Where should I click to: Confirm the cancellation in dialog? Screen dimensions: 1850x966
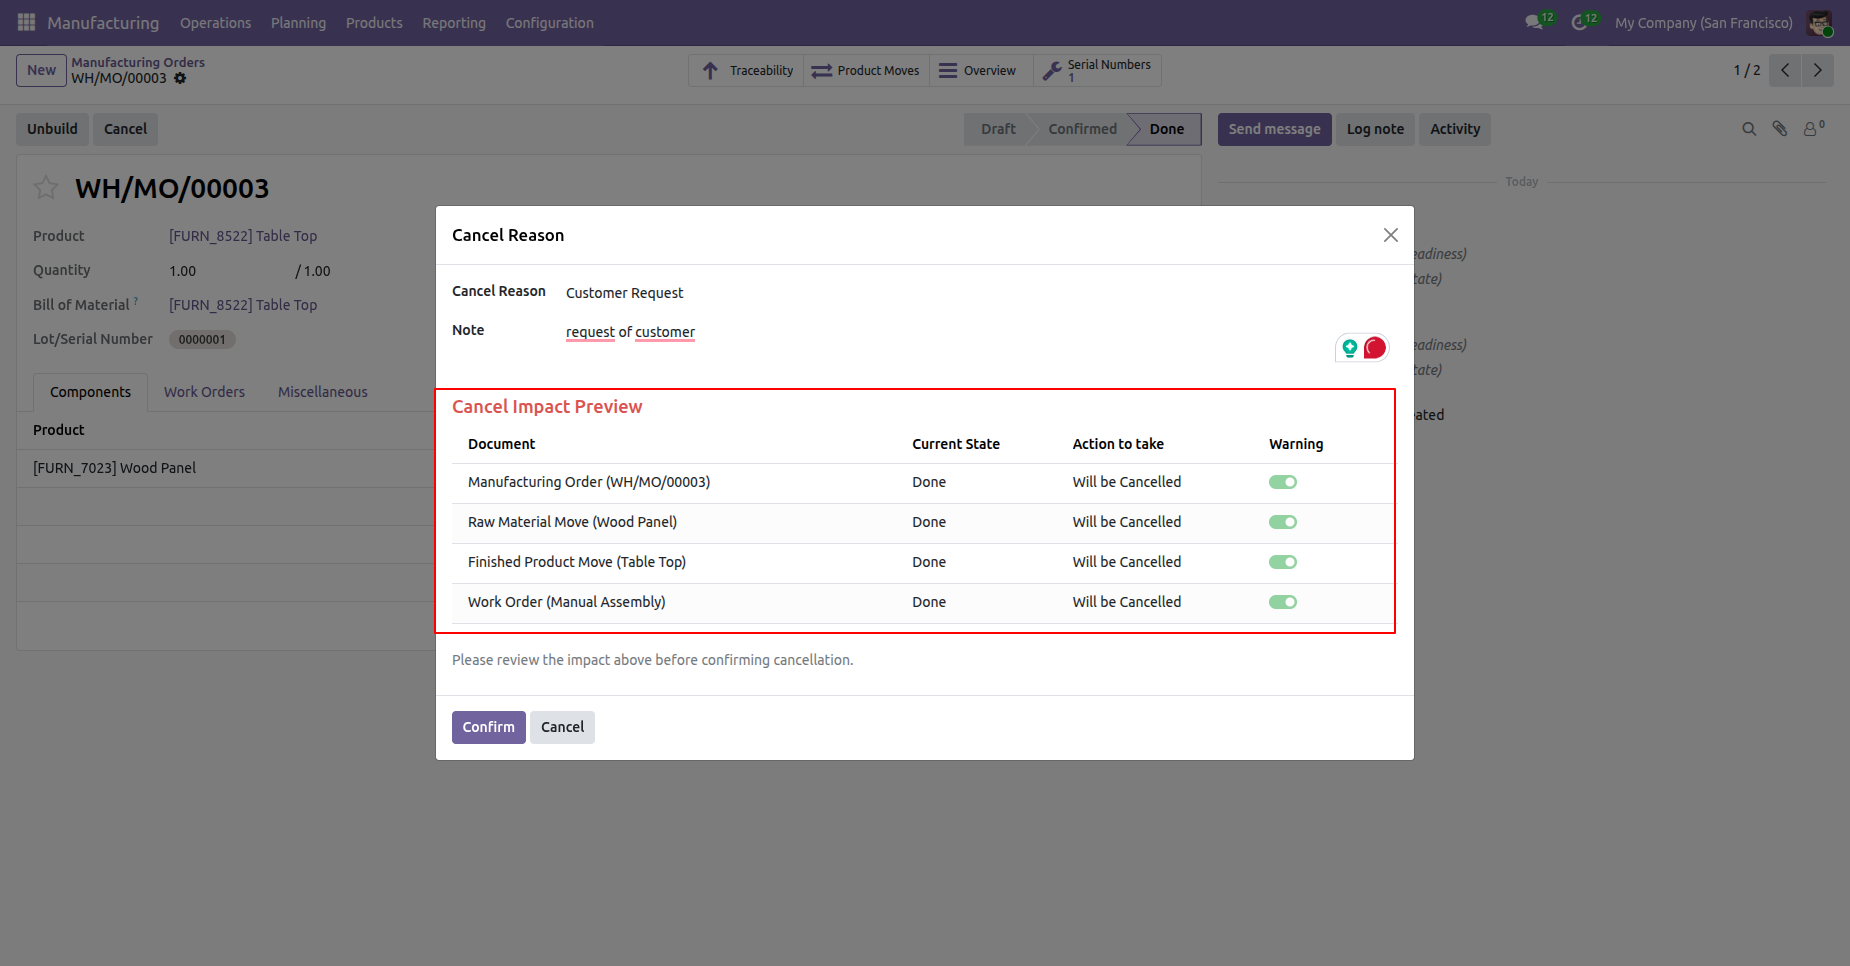(x=488, y=727)
